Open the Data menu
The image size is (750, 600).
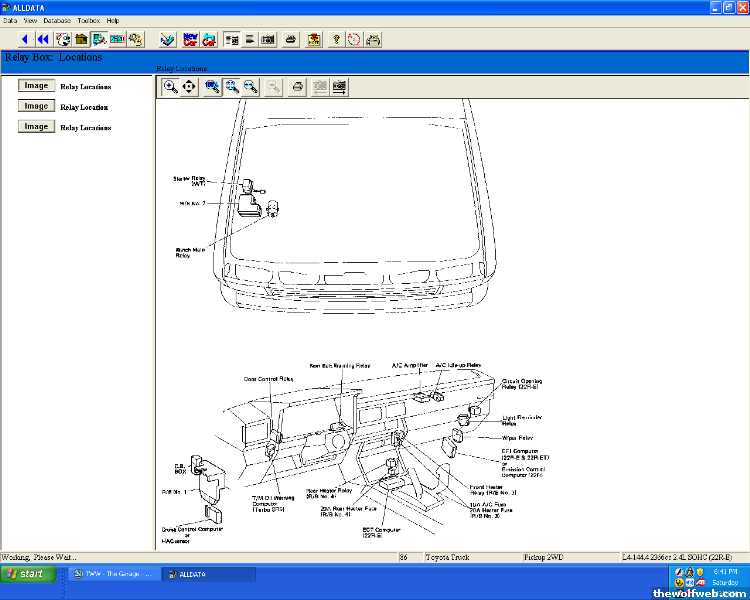pyautogui.click(x=10, y=20)
